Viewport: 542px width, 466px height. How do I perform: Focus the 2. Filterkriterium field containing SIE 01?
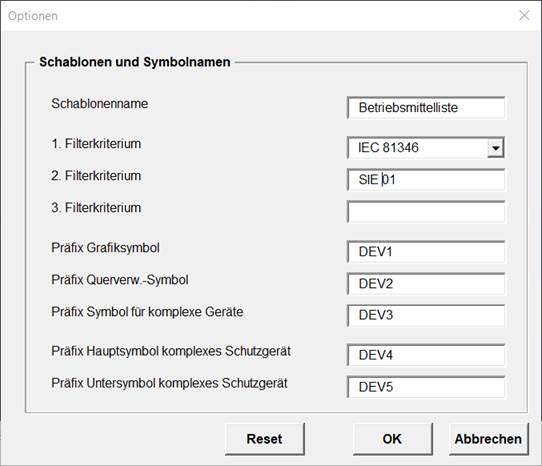coord(426,180)
